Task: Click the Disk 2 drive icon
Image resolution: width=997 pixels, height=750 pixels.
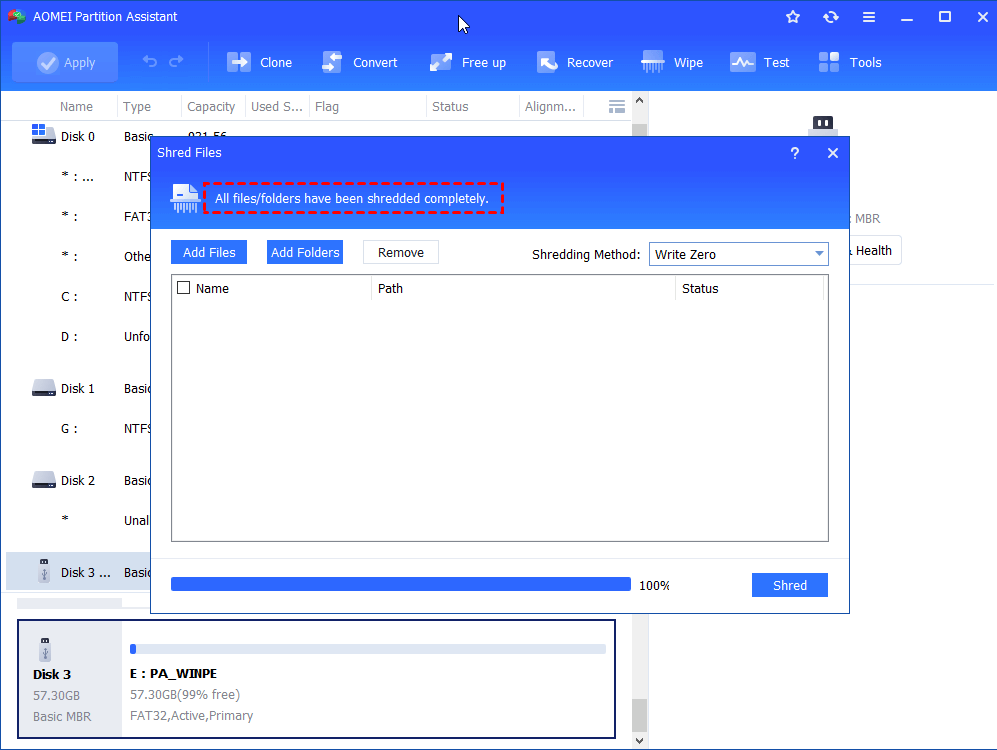Action: pyautogui.click(x=43, y=480)
